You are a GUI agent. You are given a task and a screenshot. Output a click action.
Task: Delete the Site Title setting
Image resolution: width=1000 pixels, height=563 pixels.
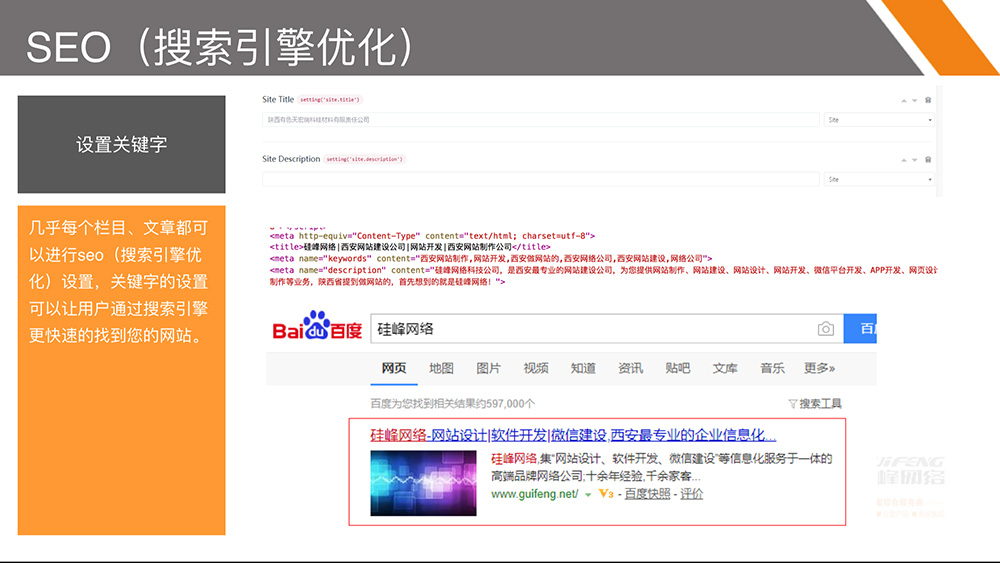[x=928, y=100]
